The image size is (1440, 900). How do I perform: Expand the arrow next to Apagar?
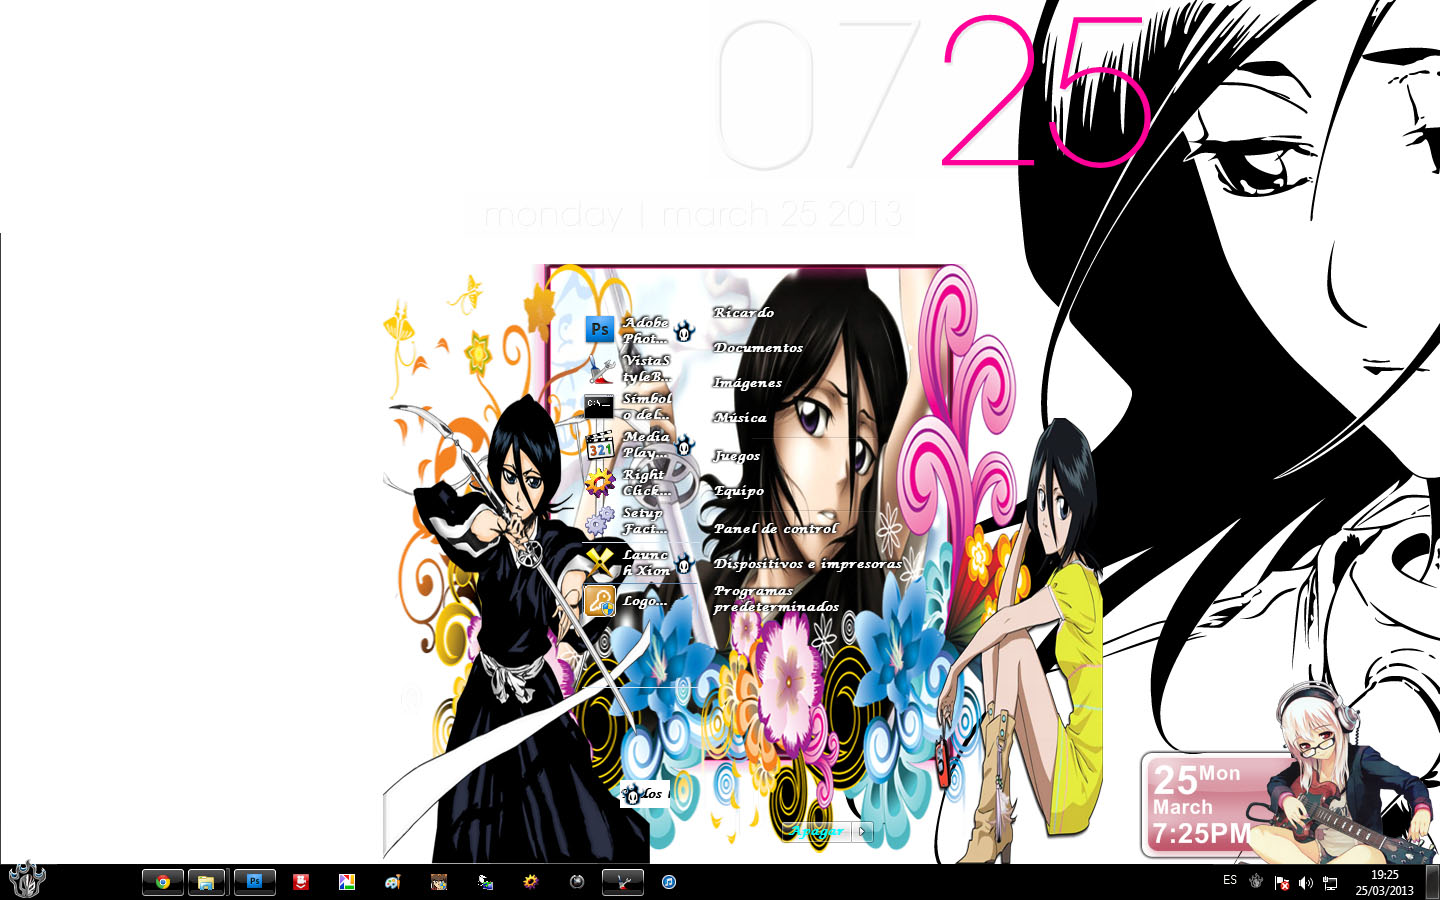tap(862, 831)
